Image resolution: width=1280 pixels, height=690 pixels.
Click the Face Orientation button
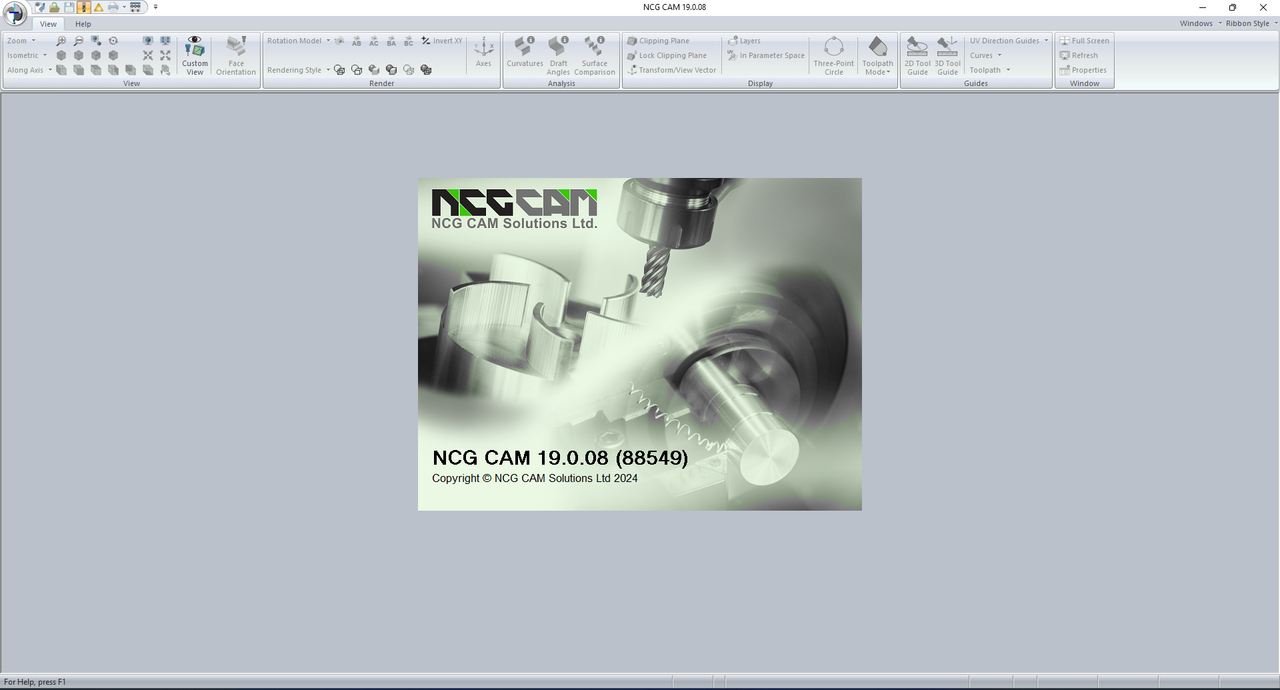[x=236, y=55]
